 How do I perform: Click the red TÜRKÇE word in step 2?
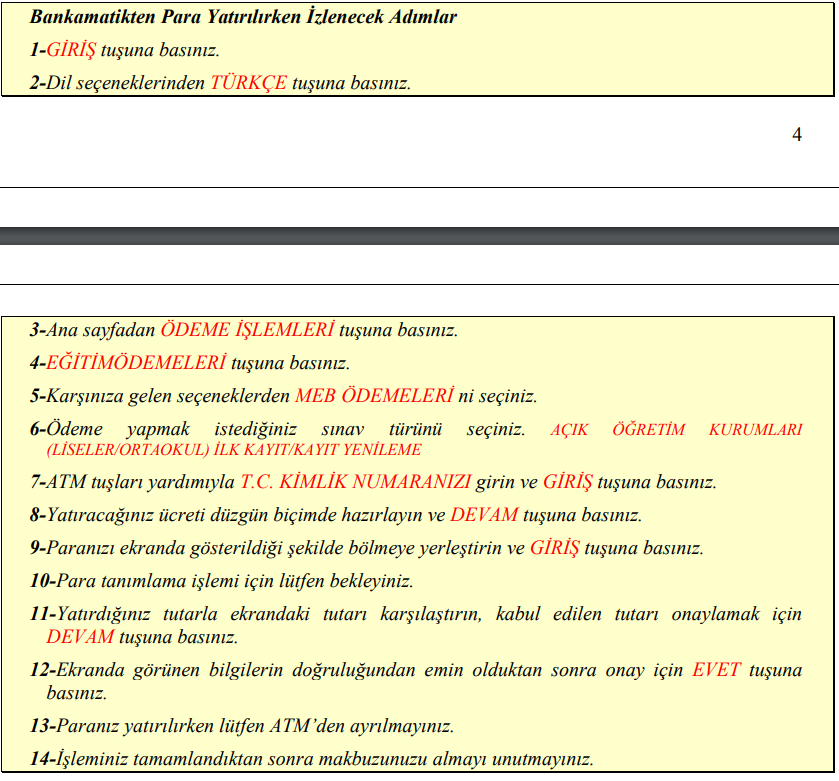tap(248, 83)
